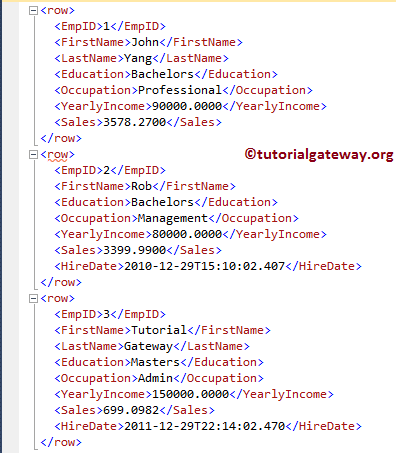Click the closing row tag after Sales 3578.2700

click(x=61, y=138)
